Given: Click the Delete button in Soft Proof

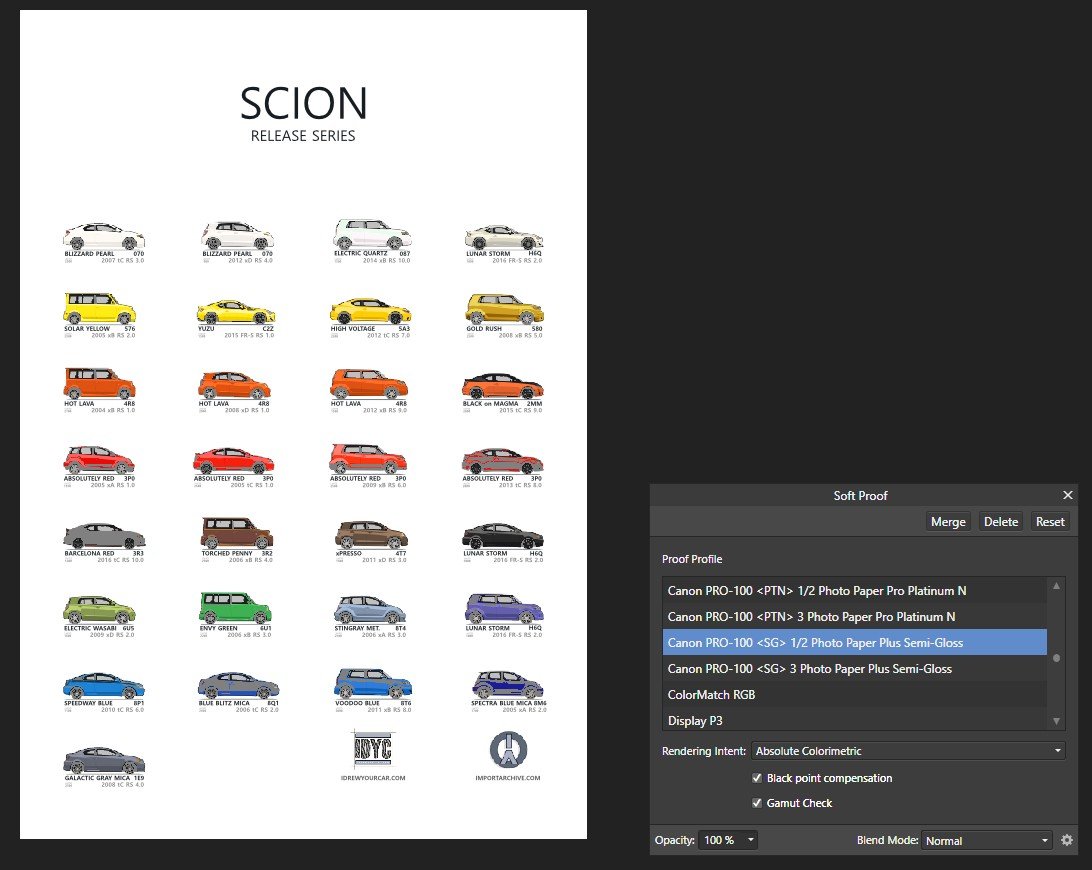Looking at the screenshot, I should coord(1001,522).
